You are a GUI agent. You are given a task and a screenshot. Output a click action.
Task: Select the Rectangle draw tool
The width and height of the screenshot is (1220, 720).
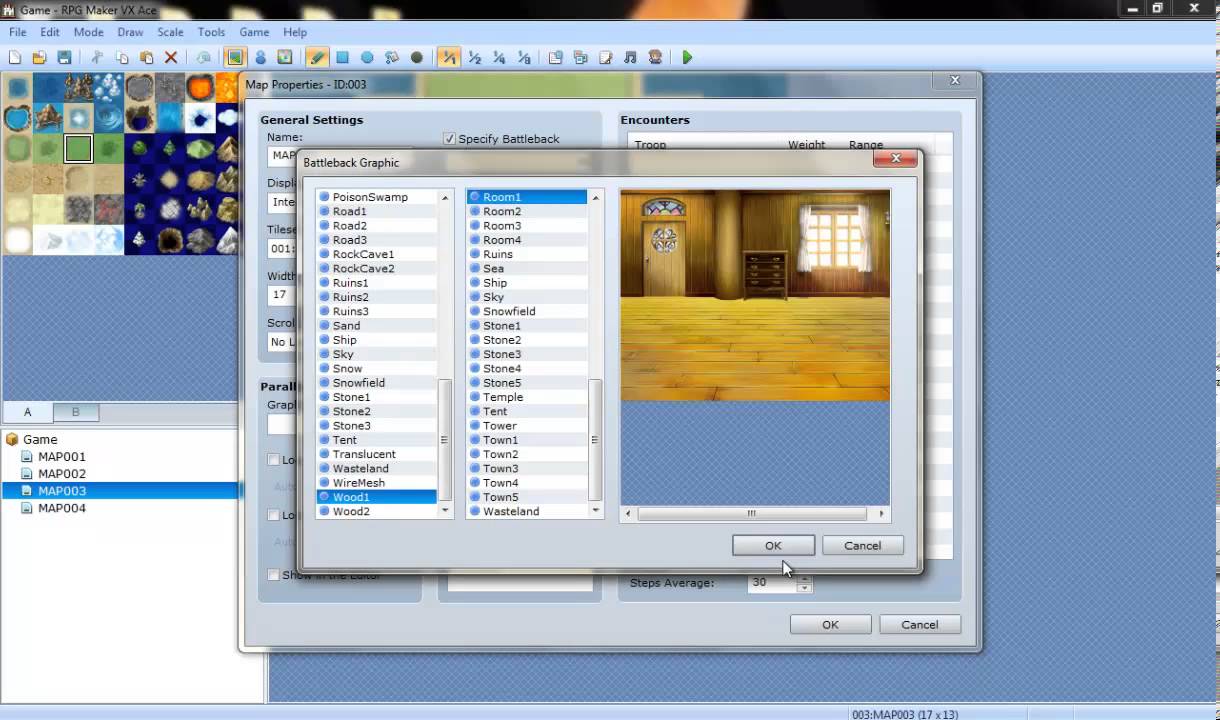tap(342, 58)
